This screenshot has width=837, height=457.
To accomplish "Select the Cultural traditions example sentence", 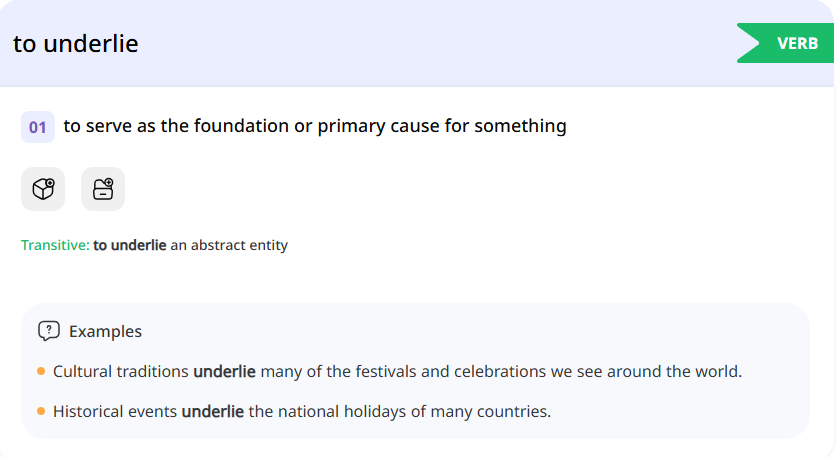I will (x=397, y=372).
